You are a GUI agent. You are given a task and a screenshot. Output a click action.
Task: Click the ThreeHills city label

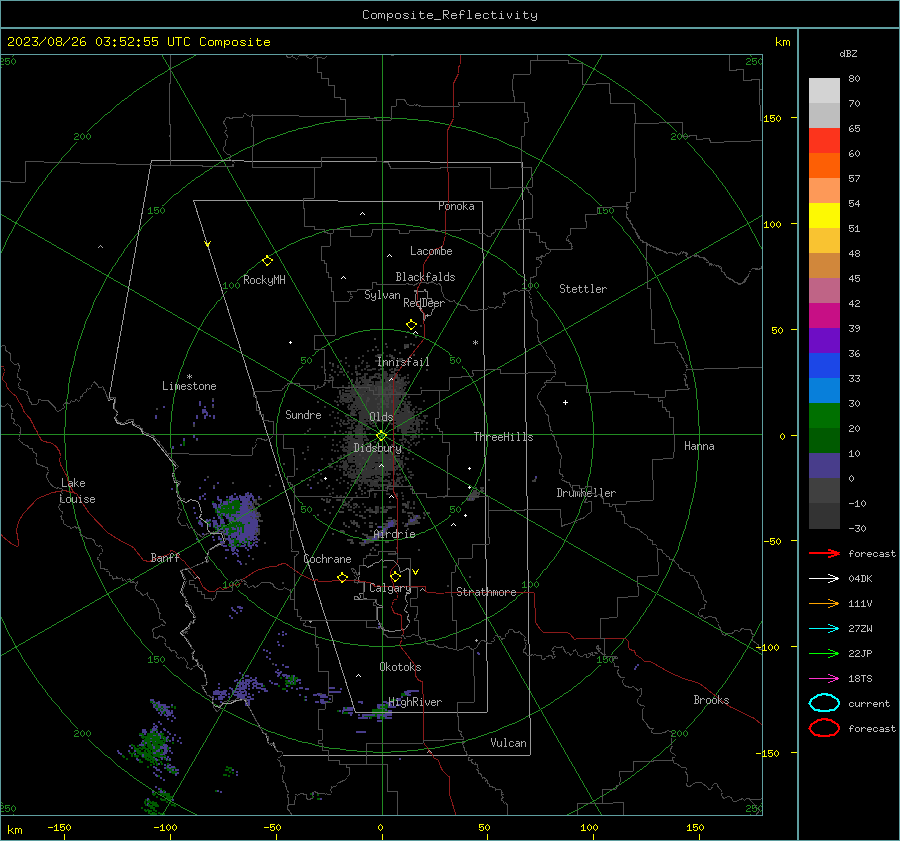click(503, 437)
